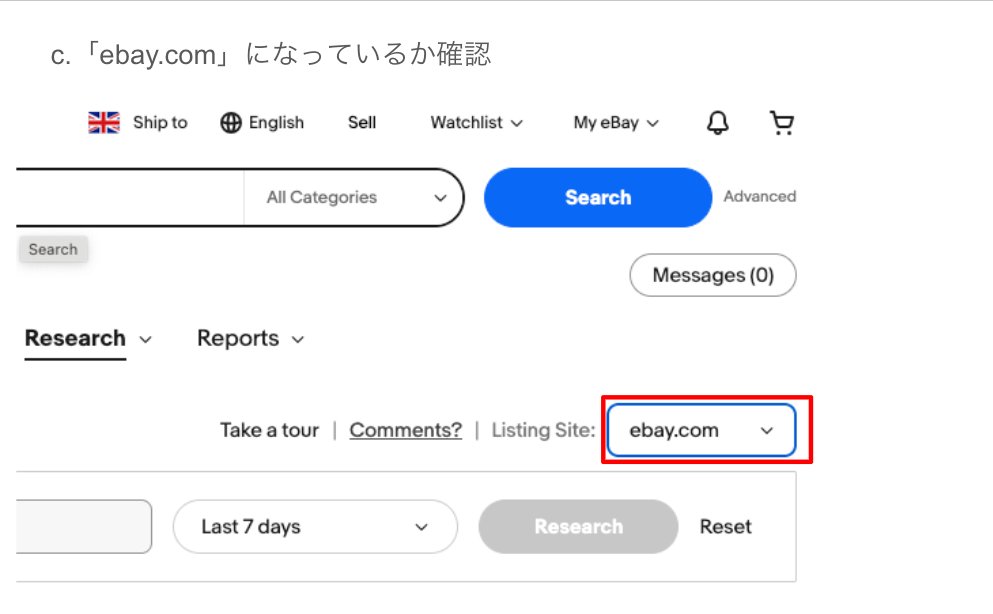
Task: Click the Reset button
Action: 725,526
